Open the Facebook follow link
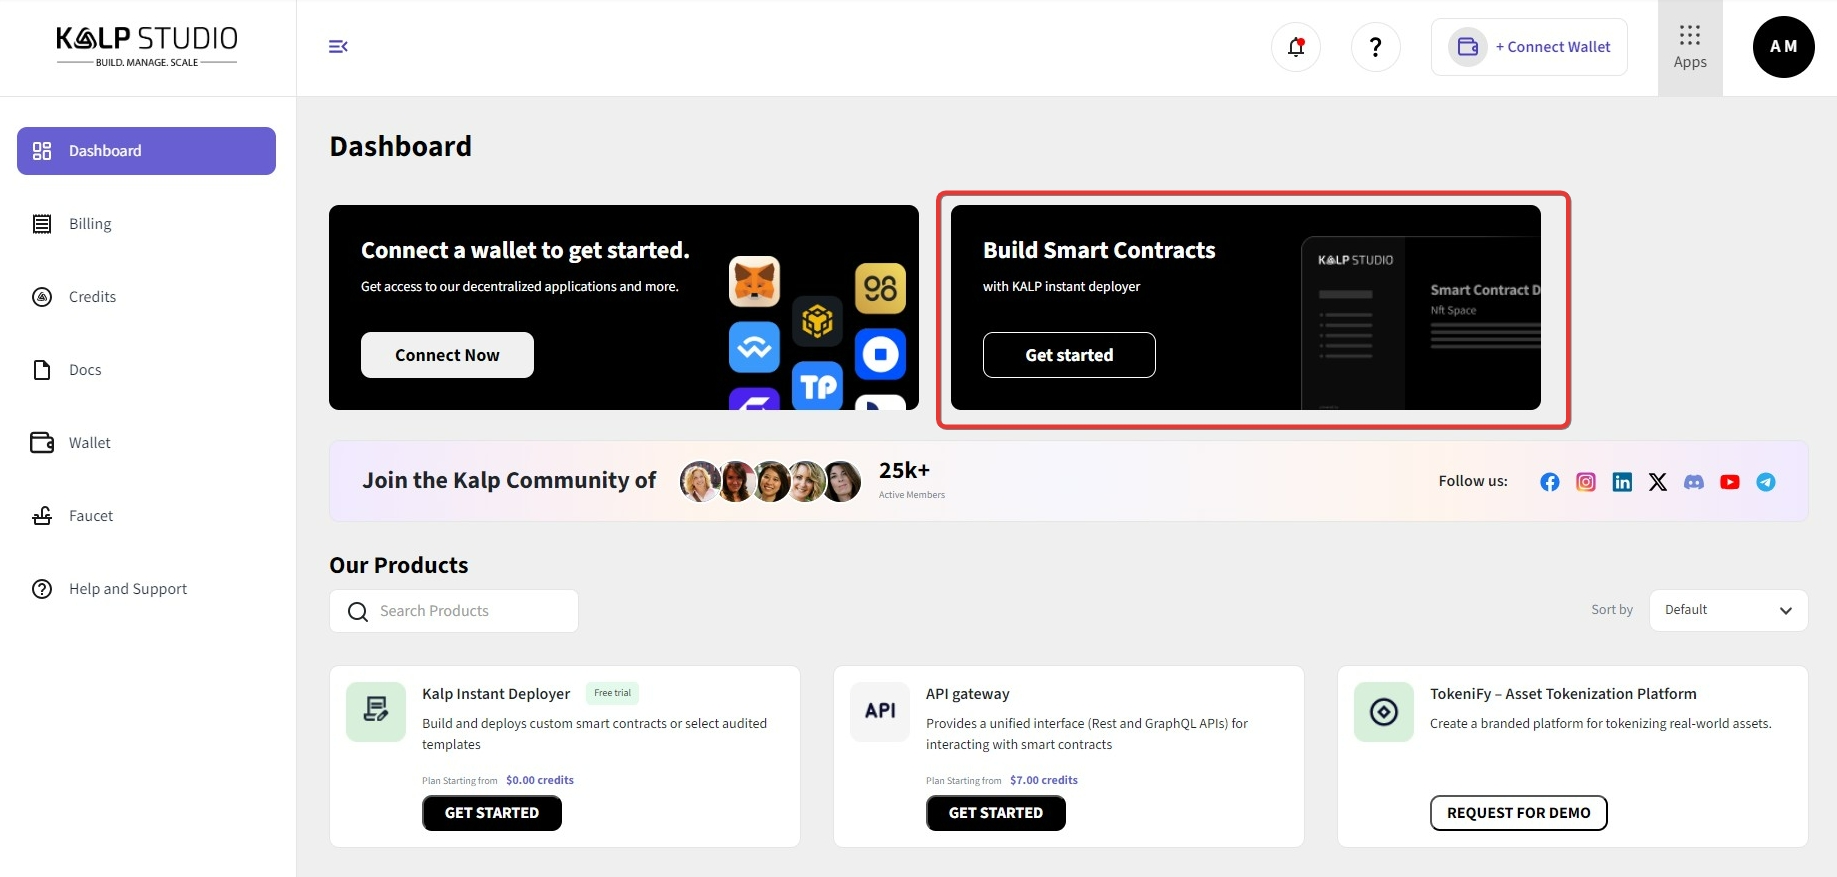 (1549, 482)
